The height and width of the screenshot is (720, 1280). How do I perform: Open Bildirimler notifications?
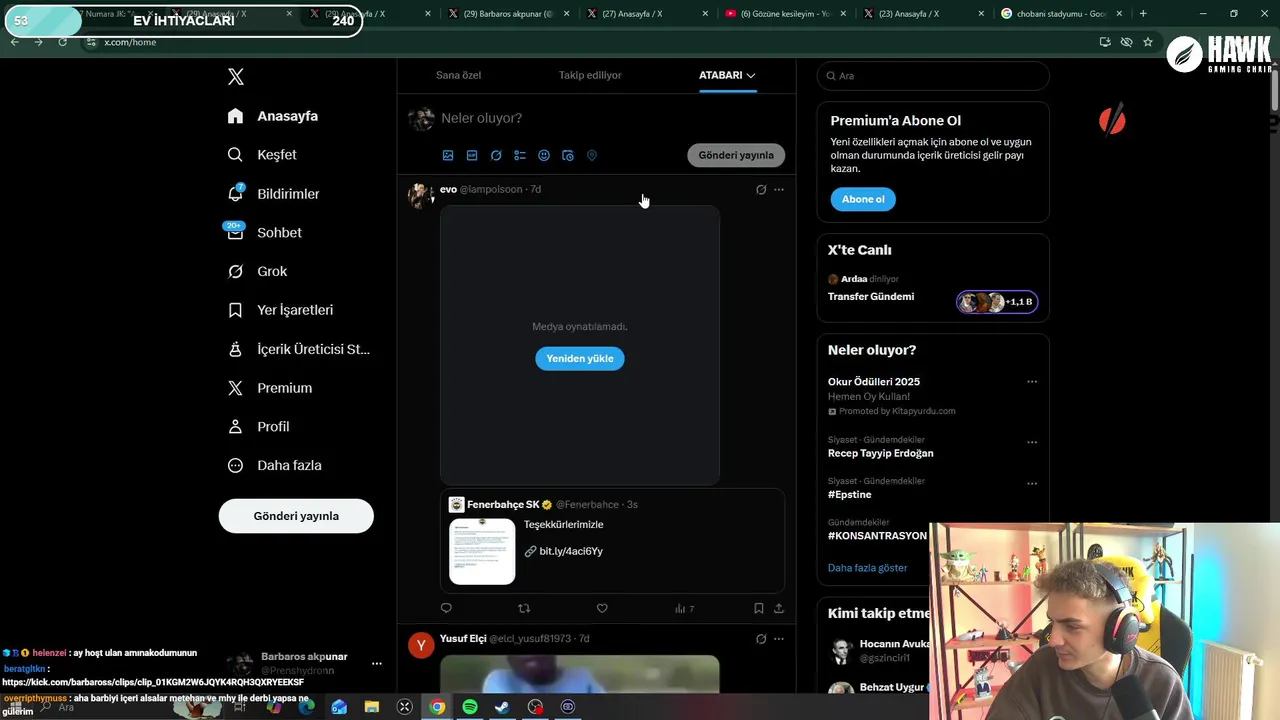[274, 194]
